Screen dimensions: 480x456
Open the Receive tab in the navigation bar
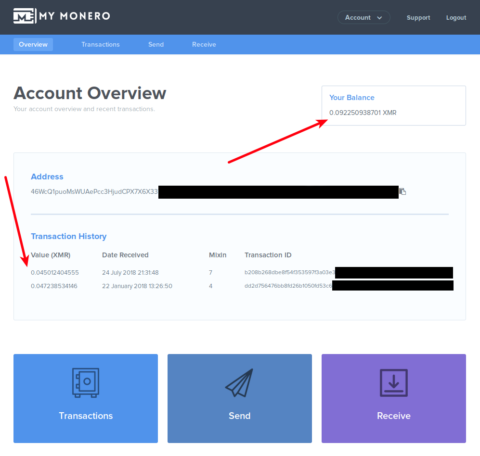coord(204,44)
